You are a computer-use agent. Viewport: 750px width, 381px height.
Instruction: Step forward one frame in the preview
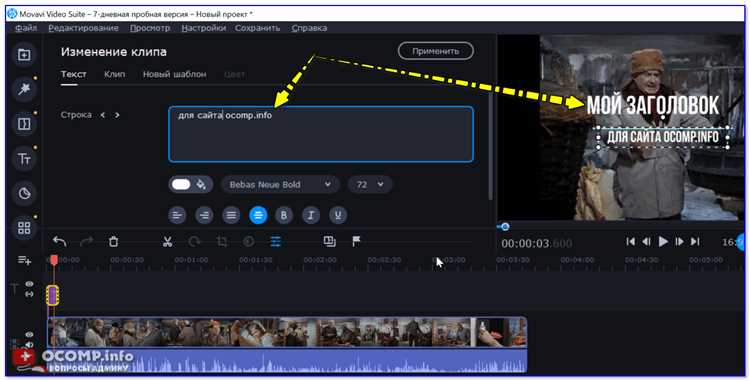point(679,242)
